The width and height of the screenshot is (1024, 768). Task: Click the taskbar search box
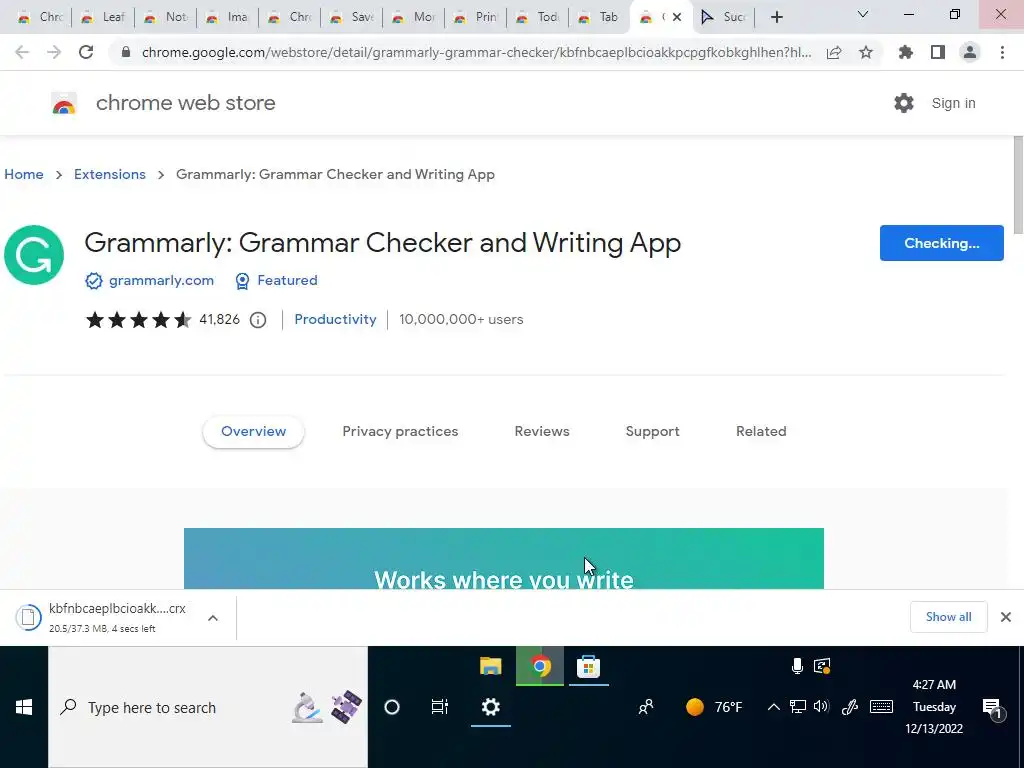pyautogui.click(x=208, y=707)
